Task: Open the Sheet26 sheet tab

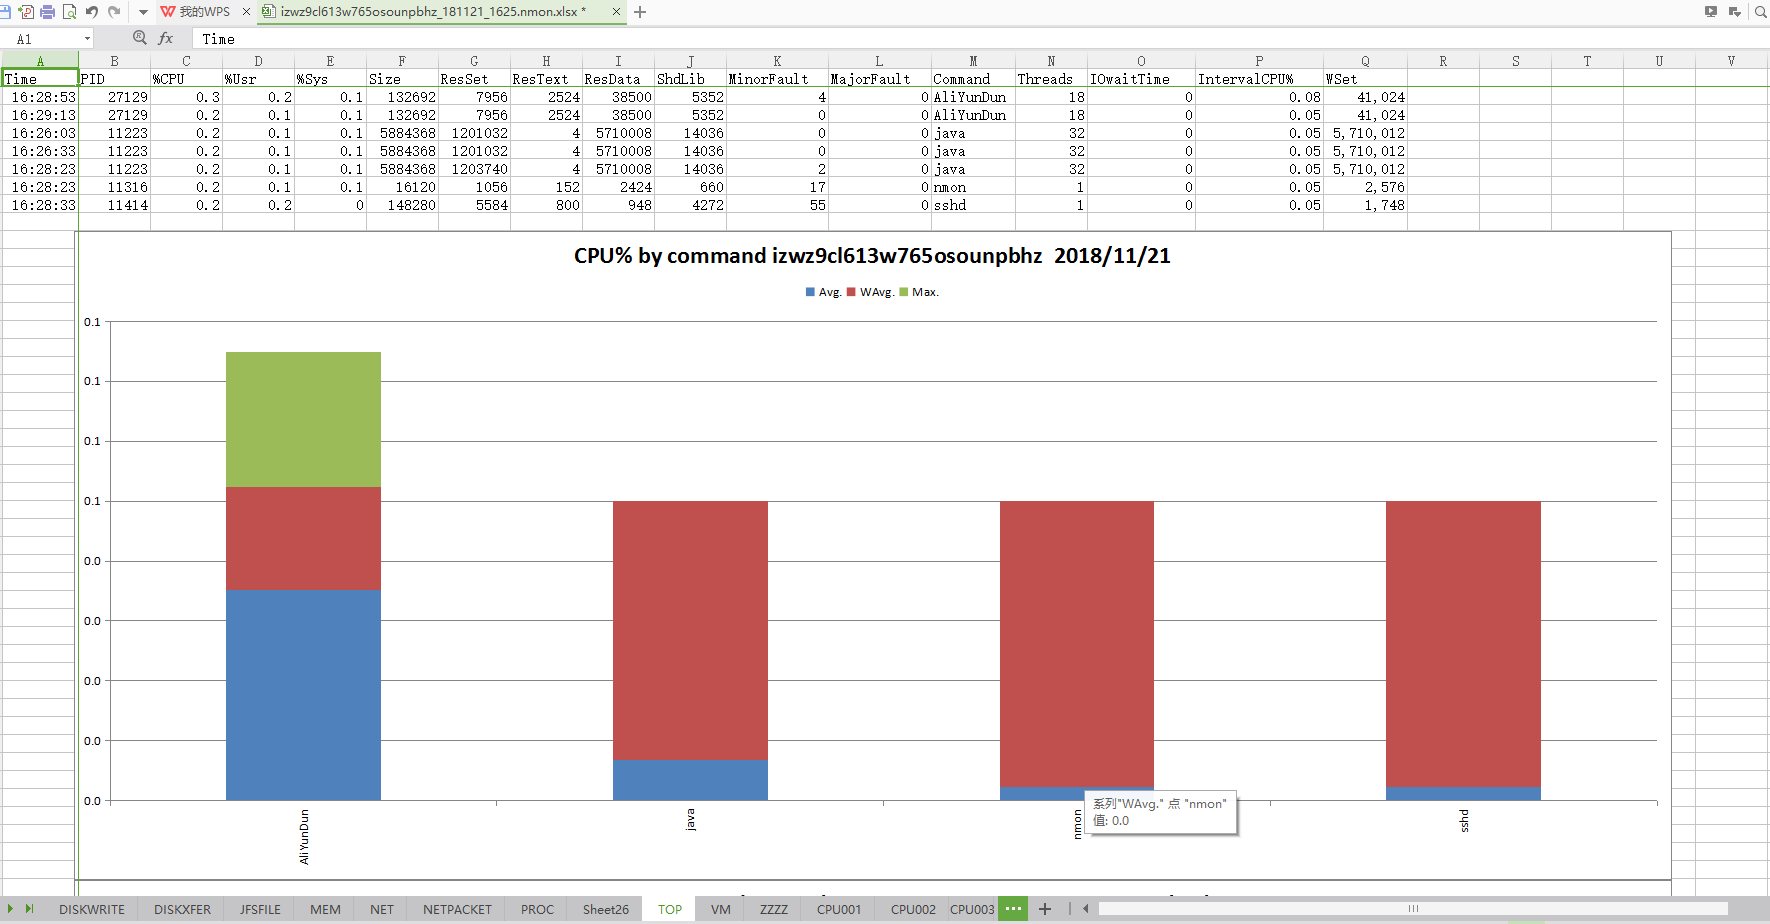Action: pyautogui.click(x=606, y=910)
